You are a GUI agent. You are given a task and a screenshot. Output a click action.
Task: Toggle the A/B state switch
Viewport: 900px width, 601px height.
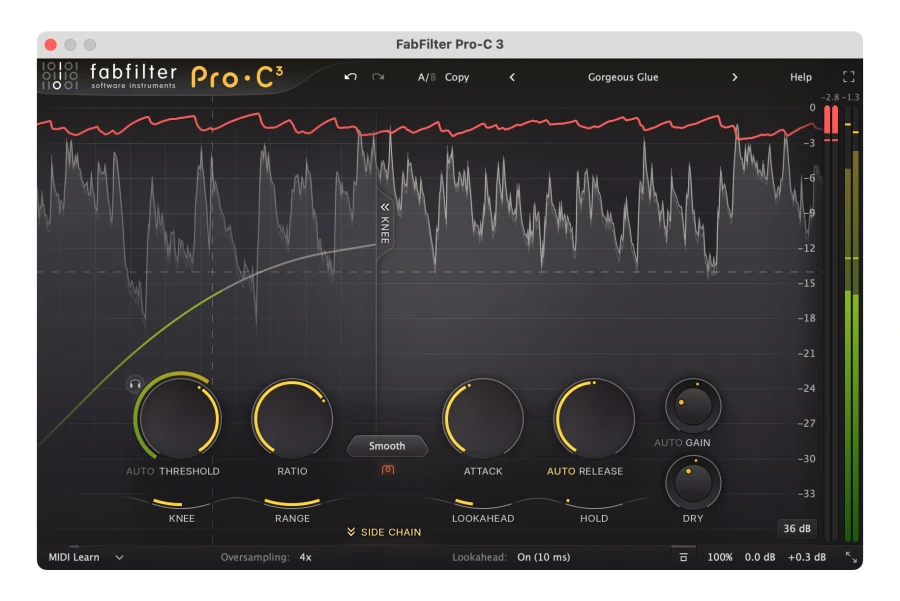426,77
